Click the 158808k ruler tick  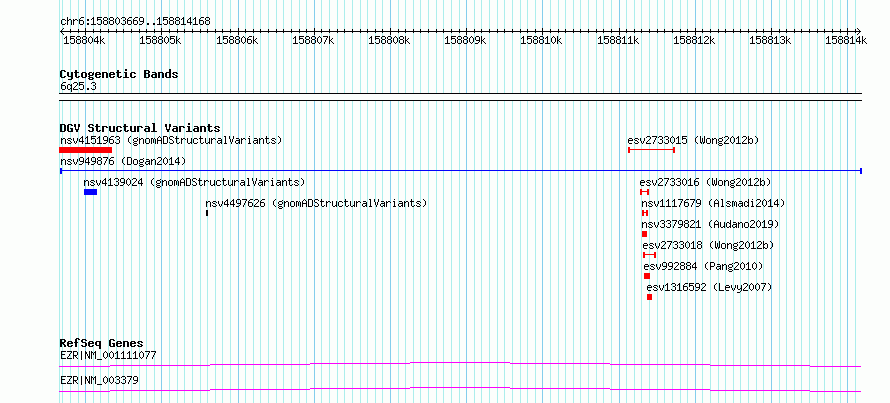pyautogui.click(x=389, y=40)
